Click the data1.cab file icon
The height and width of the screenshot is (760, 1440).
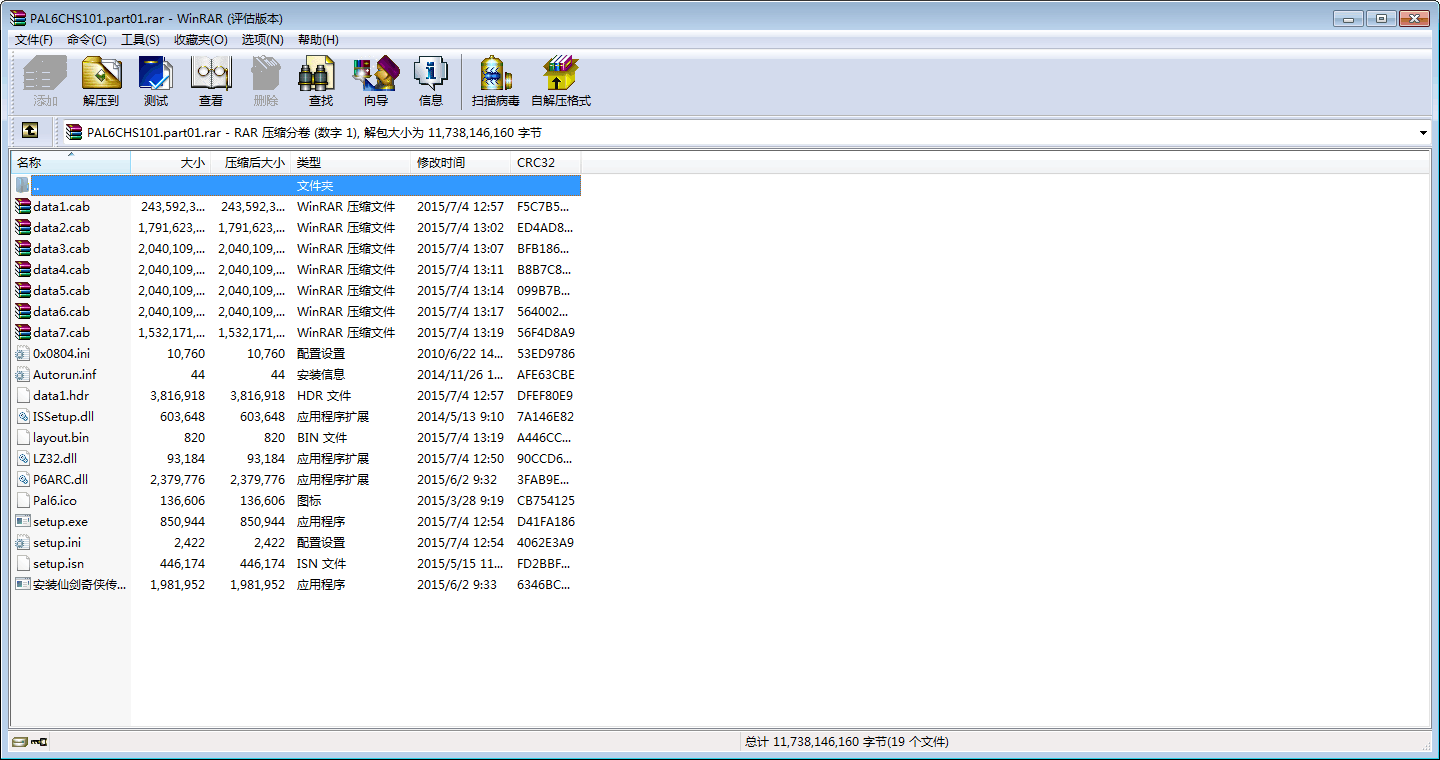pyautogui.click(x=24, y=206)
